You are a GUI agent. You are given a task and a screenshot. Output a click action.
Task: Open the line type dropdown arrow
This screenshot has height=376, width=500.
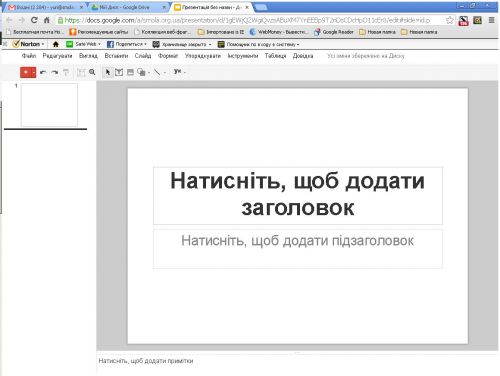(x=165, y=72)
